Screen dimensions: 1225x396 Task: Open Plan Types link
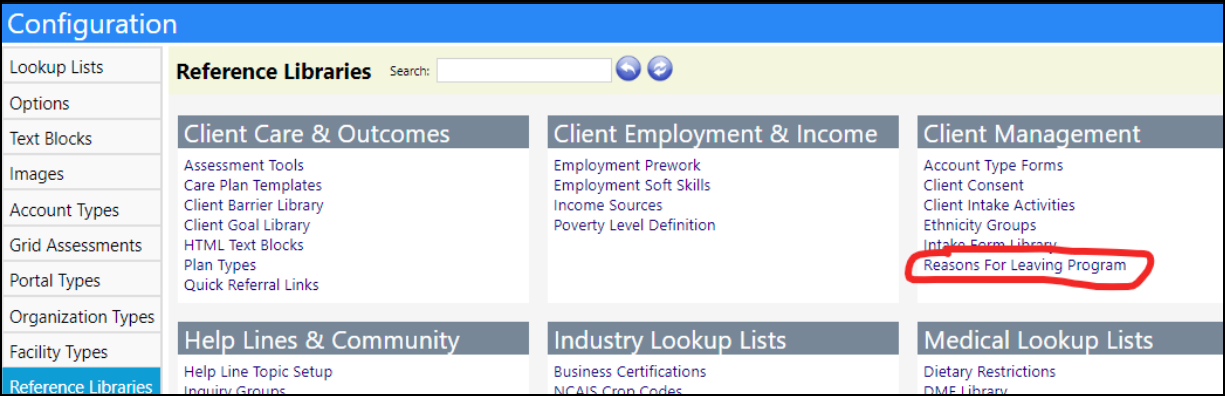(x=220, y=265)
